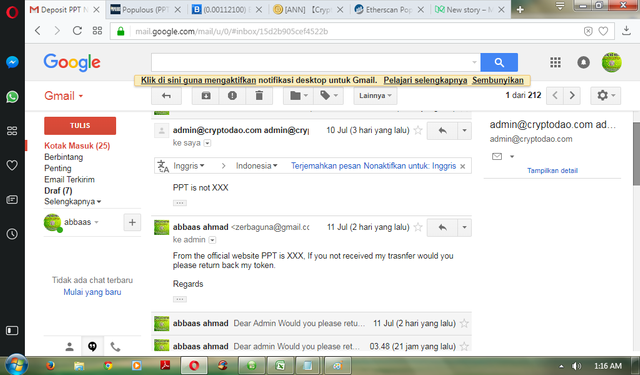Add a new chat contact with plus button
This screenshot has width=640, height=375.
[132, 222]
